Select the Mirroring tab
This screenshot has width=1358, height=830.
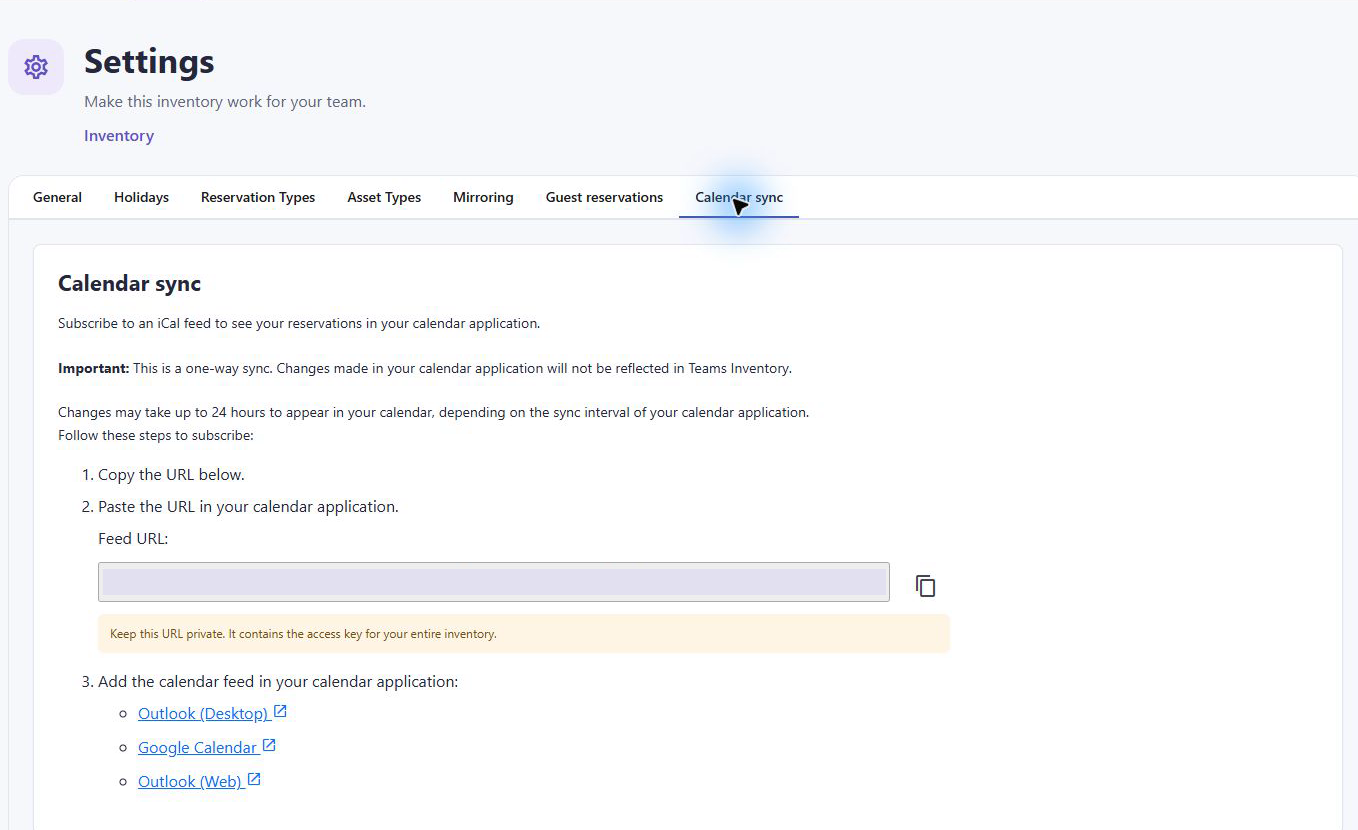pyautogui.click(x=483, y=198)
